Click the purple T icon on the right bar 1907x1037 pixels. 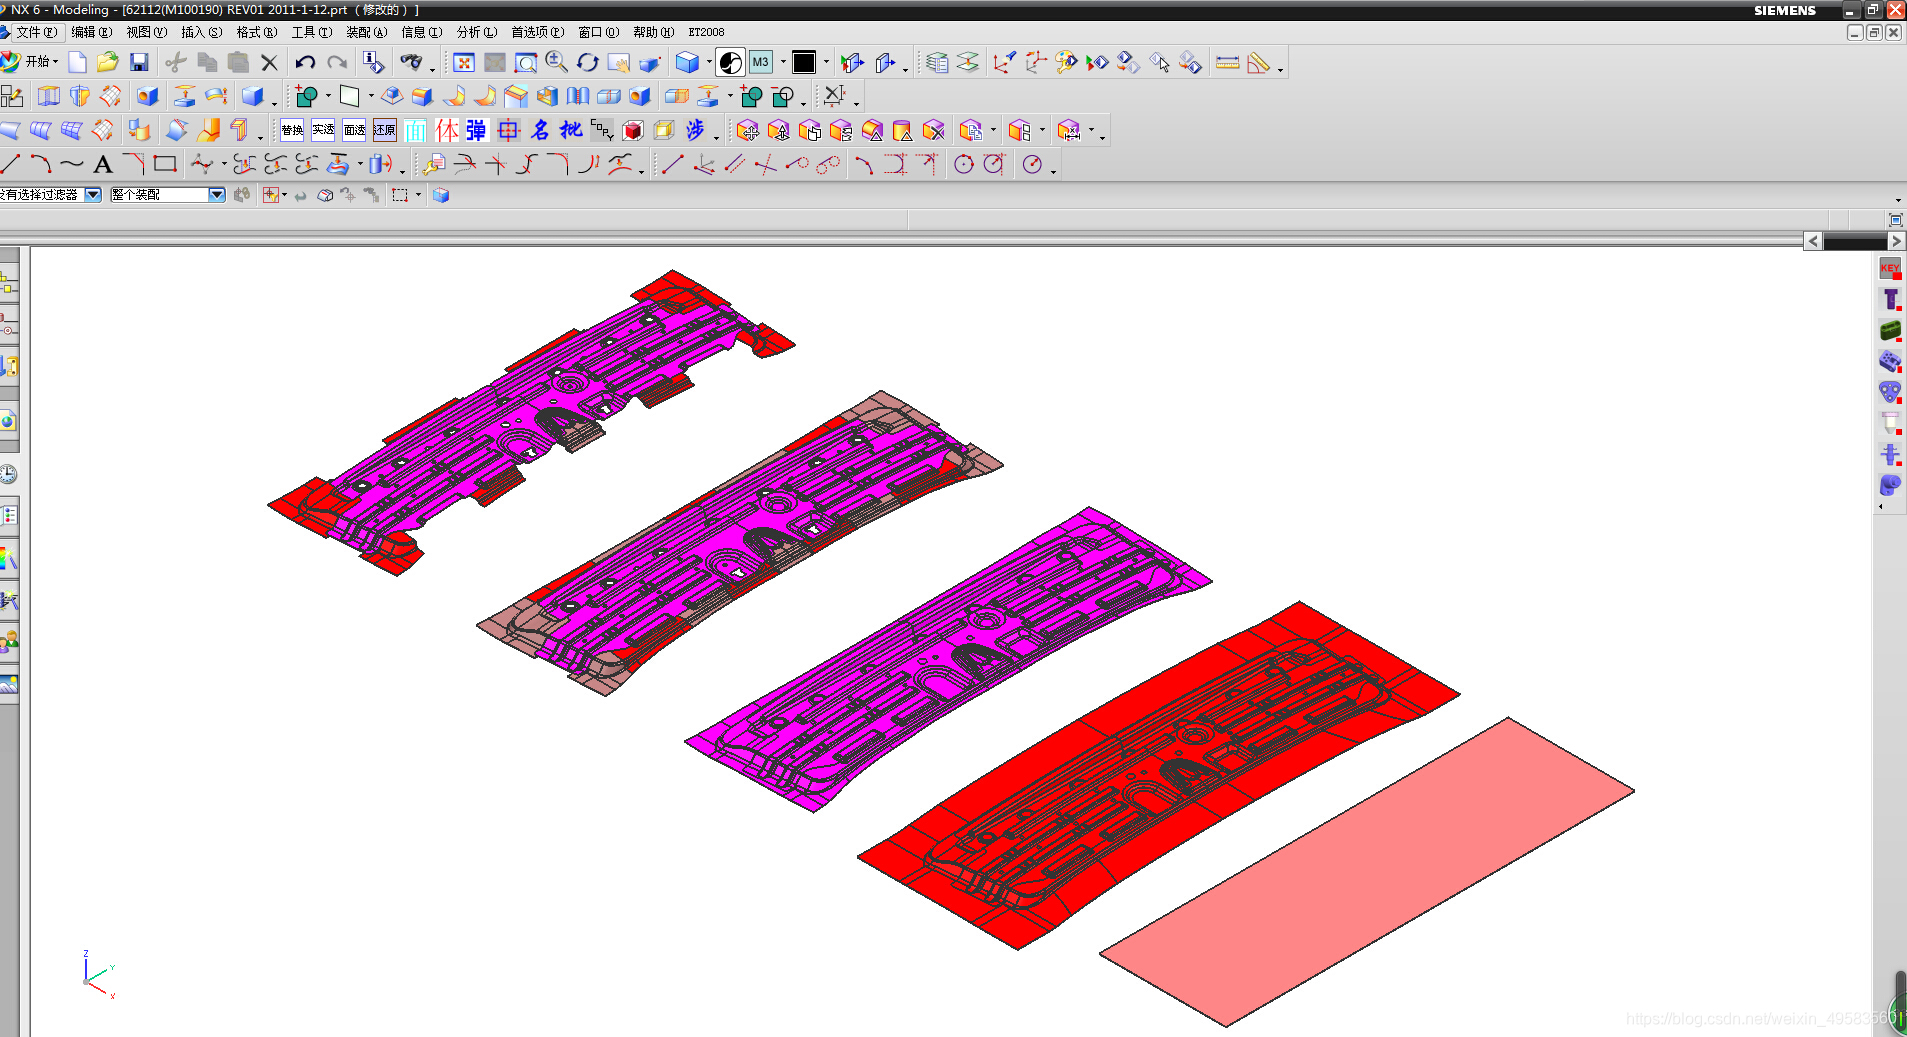pyautogui.click(x=1890, y=299)
